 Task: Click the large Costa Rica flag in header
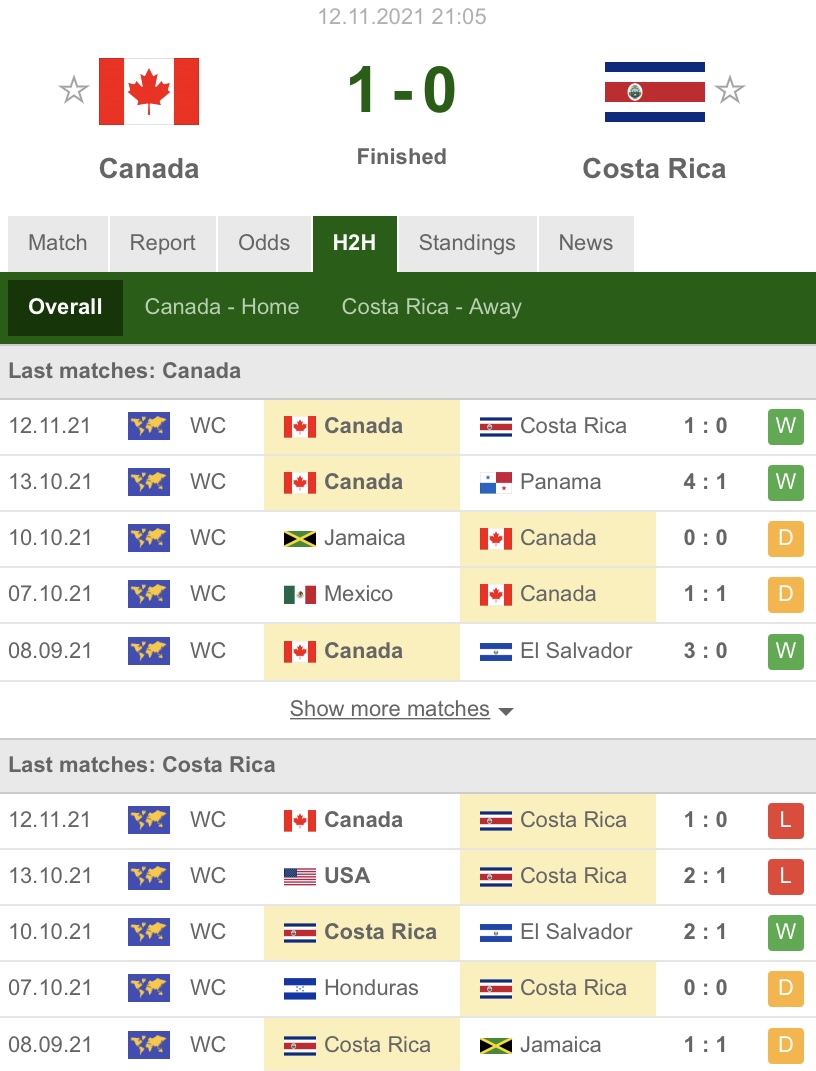pyautogui.click(x=655, y=92)
